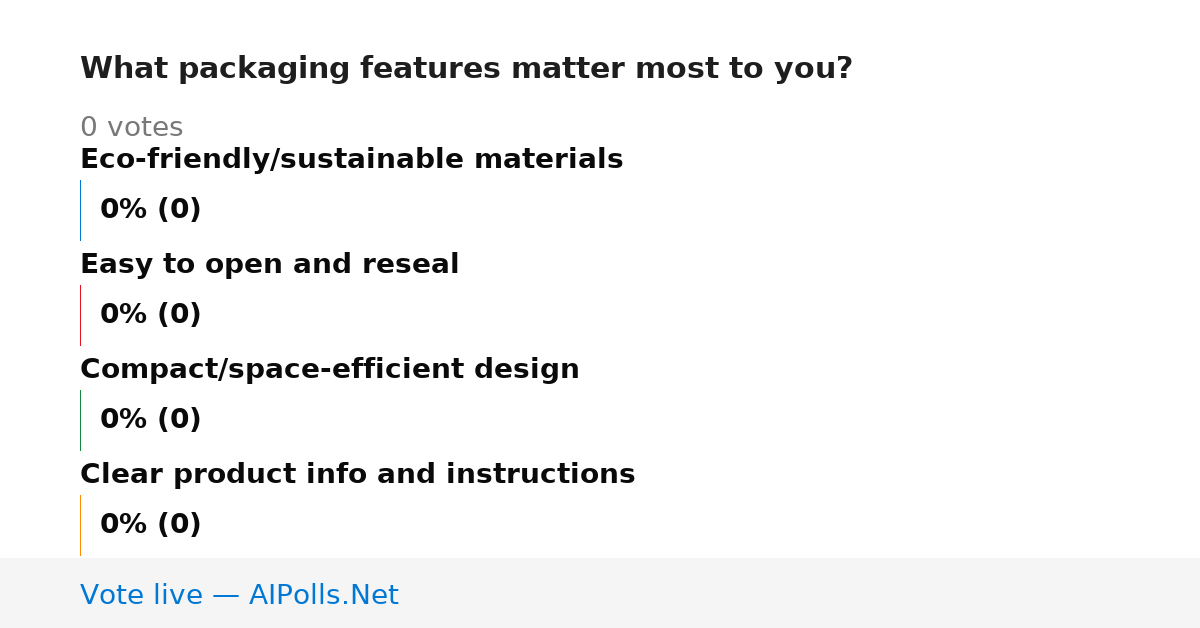Open the Vote live — AIPolls.Net link
The image size is (1200, 628).
pyautogui.click(x=239, y=595)
